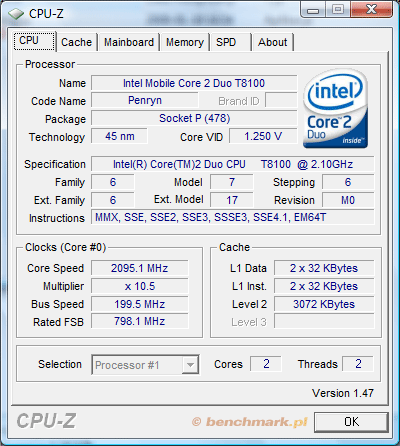Click the processor Name field
Image resolution: width=400 pixels, height=446 pixels.
click(194, 83)
